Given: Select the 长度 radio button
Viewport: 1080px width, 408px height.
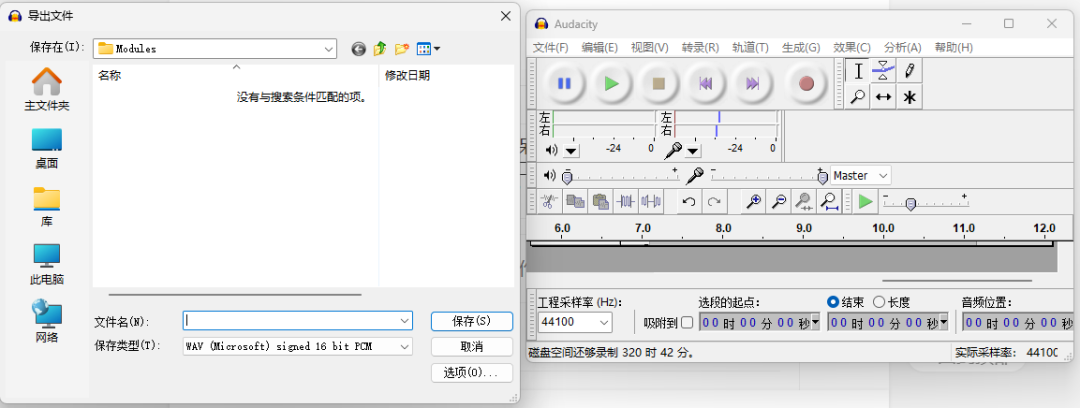Looking at the screenshot, I should click(879, 302).
